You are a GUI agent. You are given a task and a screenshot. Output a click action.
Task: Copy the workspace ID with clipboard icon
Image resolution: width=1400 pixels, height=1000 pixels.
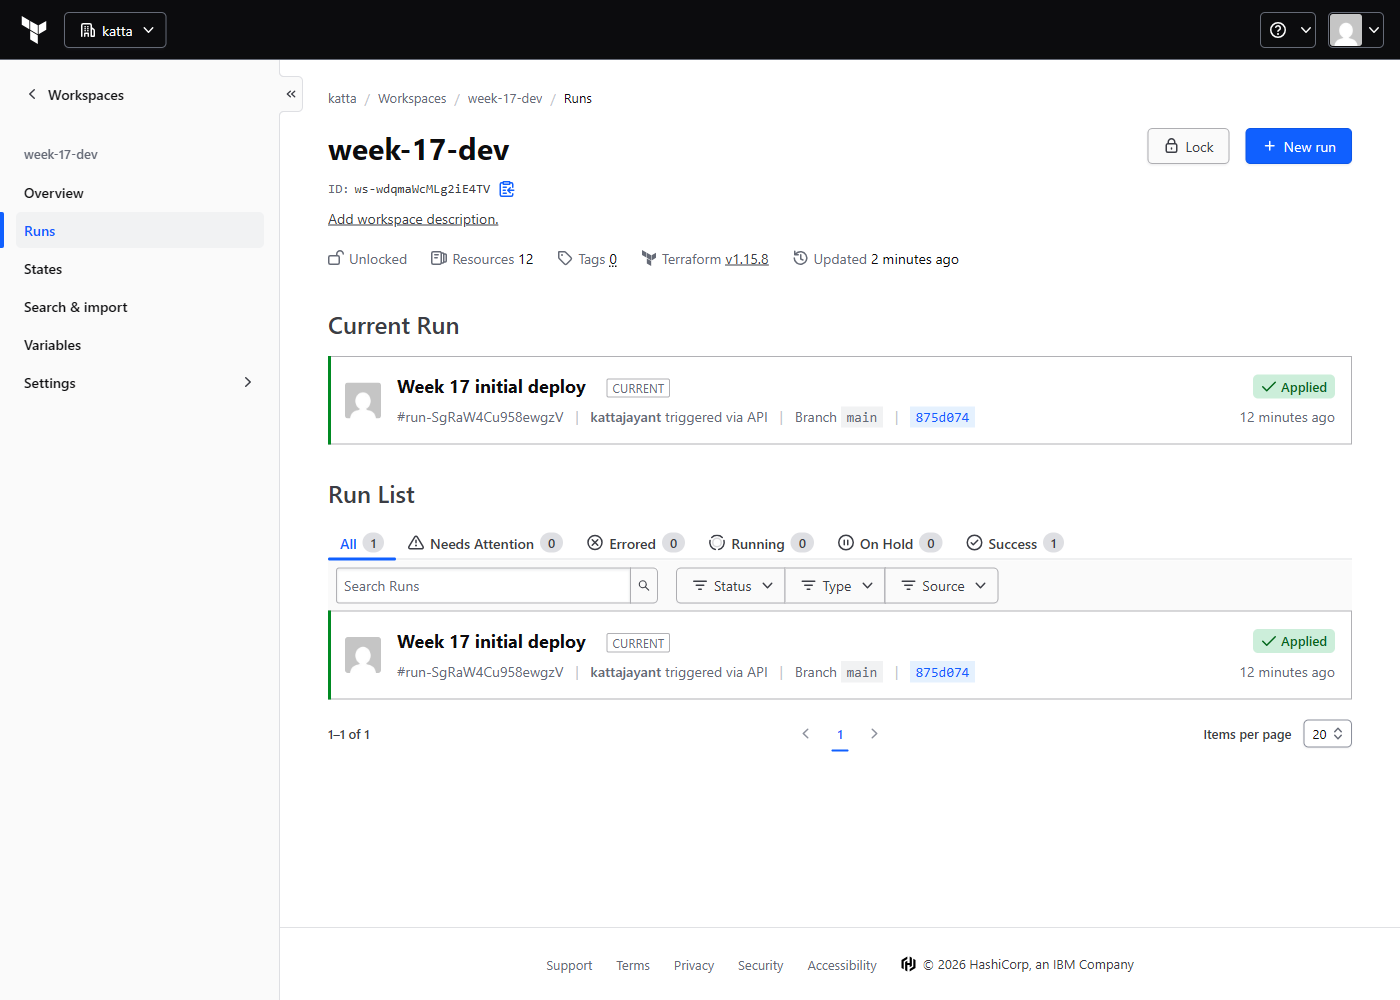point(507,189)
